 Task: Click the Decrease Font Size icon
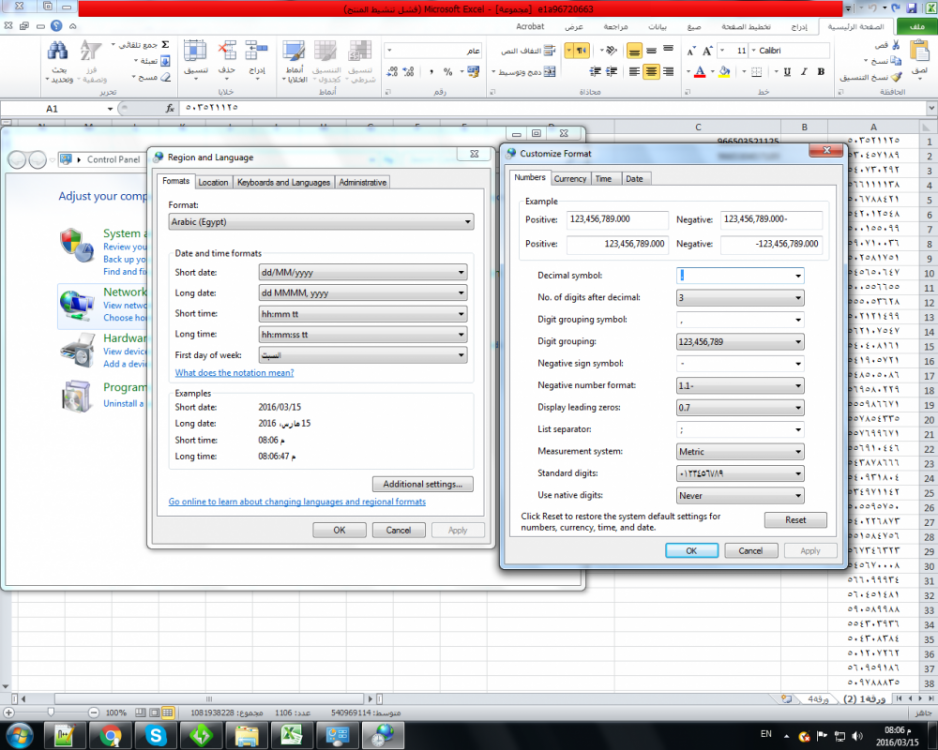pyautogui.click(x=691, y=51)
